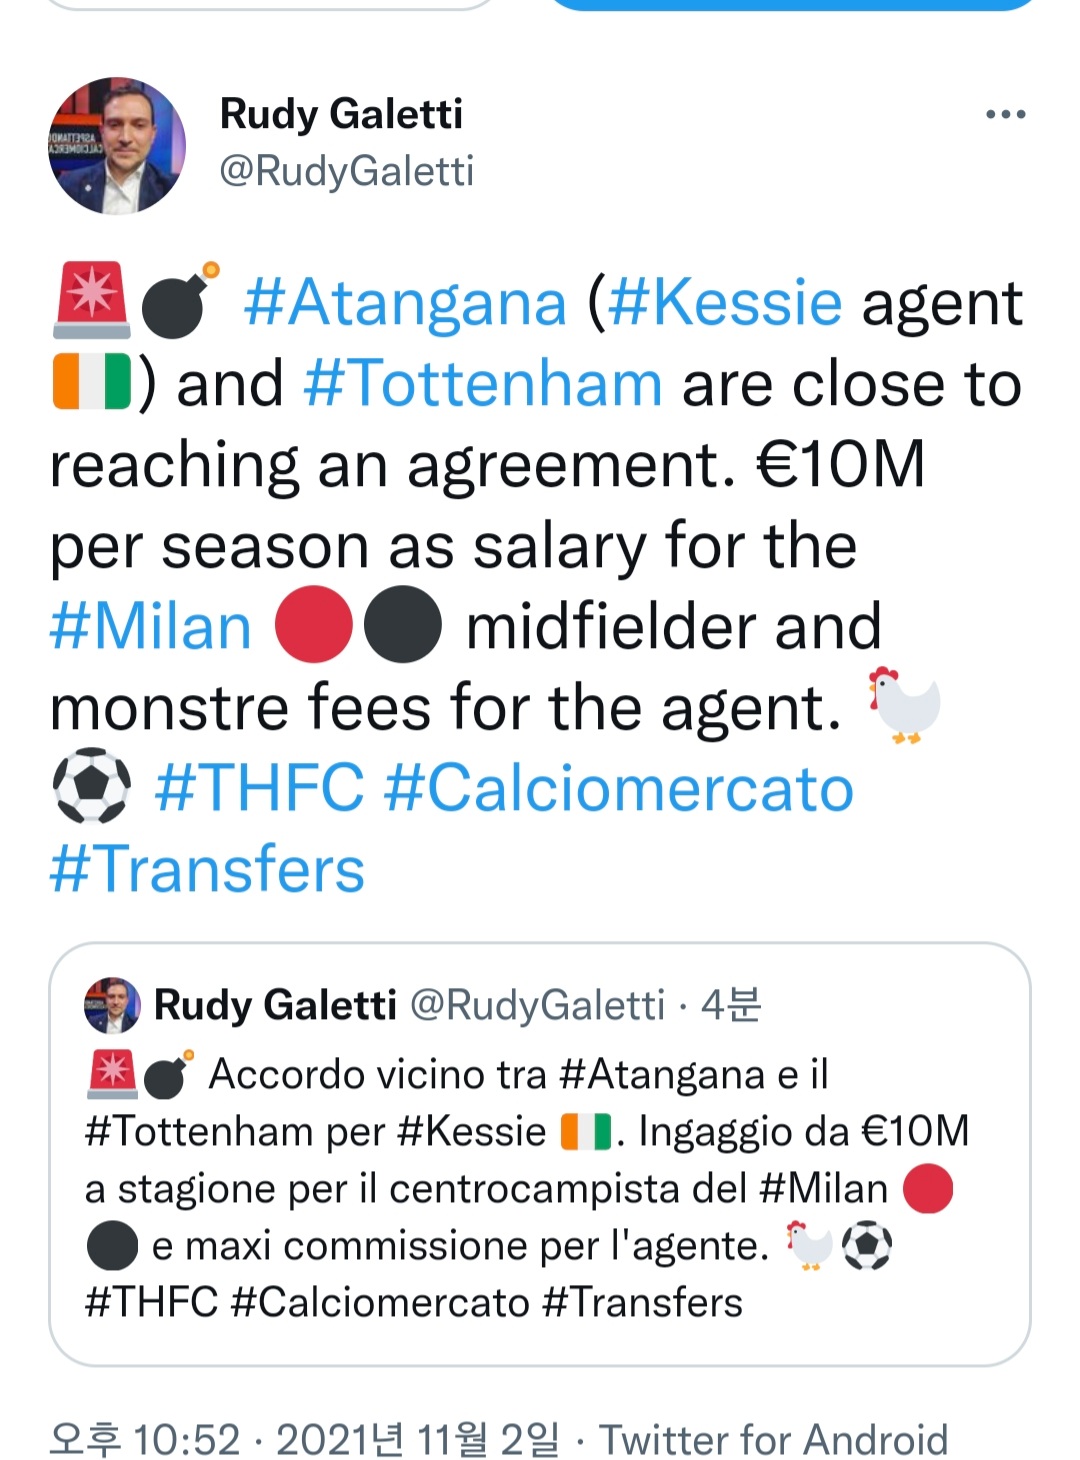
Task: Tap the small avatar in the quoted tweet
Action: (x=112, y=1005)
